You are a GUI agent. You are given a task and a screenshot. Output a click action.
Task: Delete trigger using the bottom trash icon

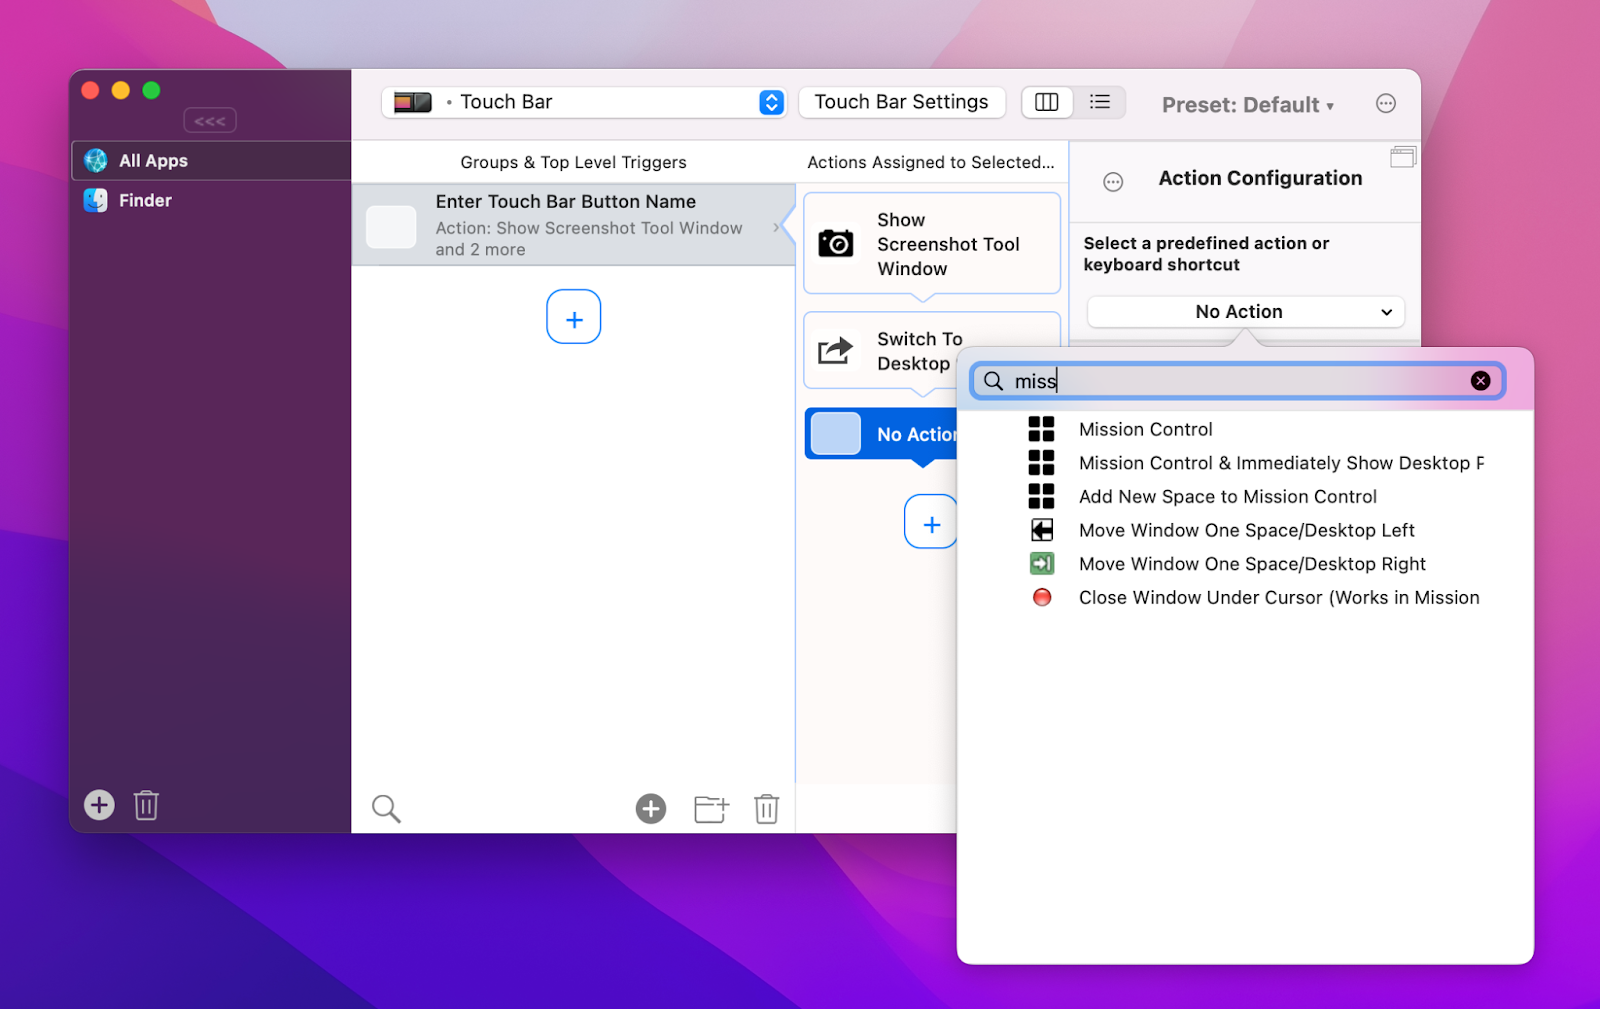767,809
